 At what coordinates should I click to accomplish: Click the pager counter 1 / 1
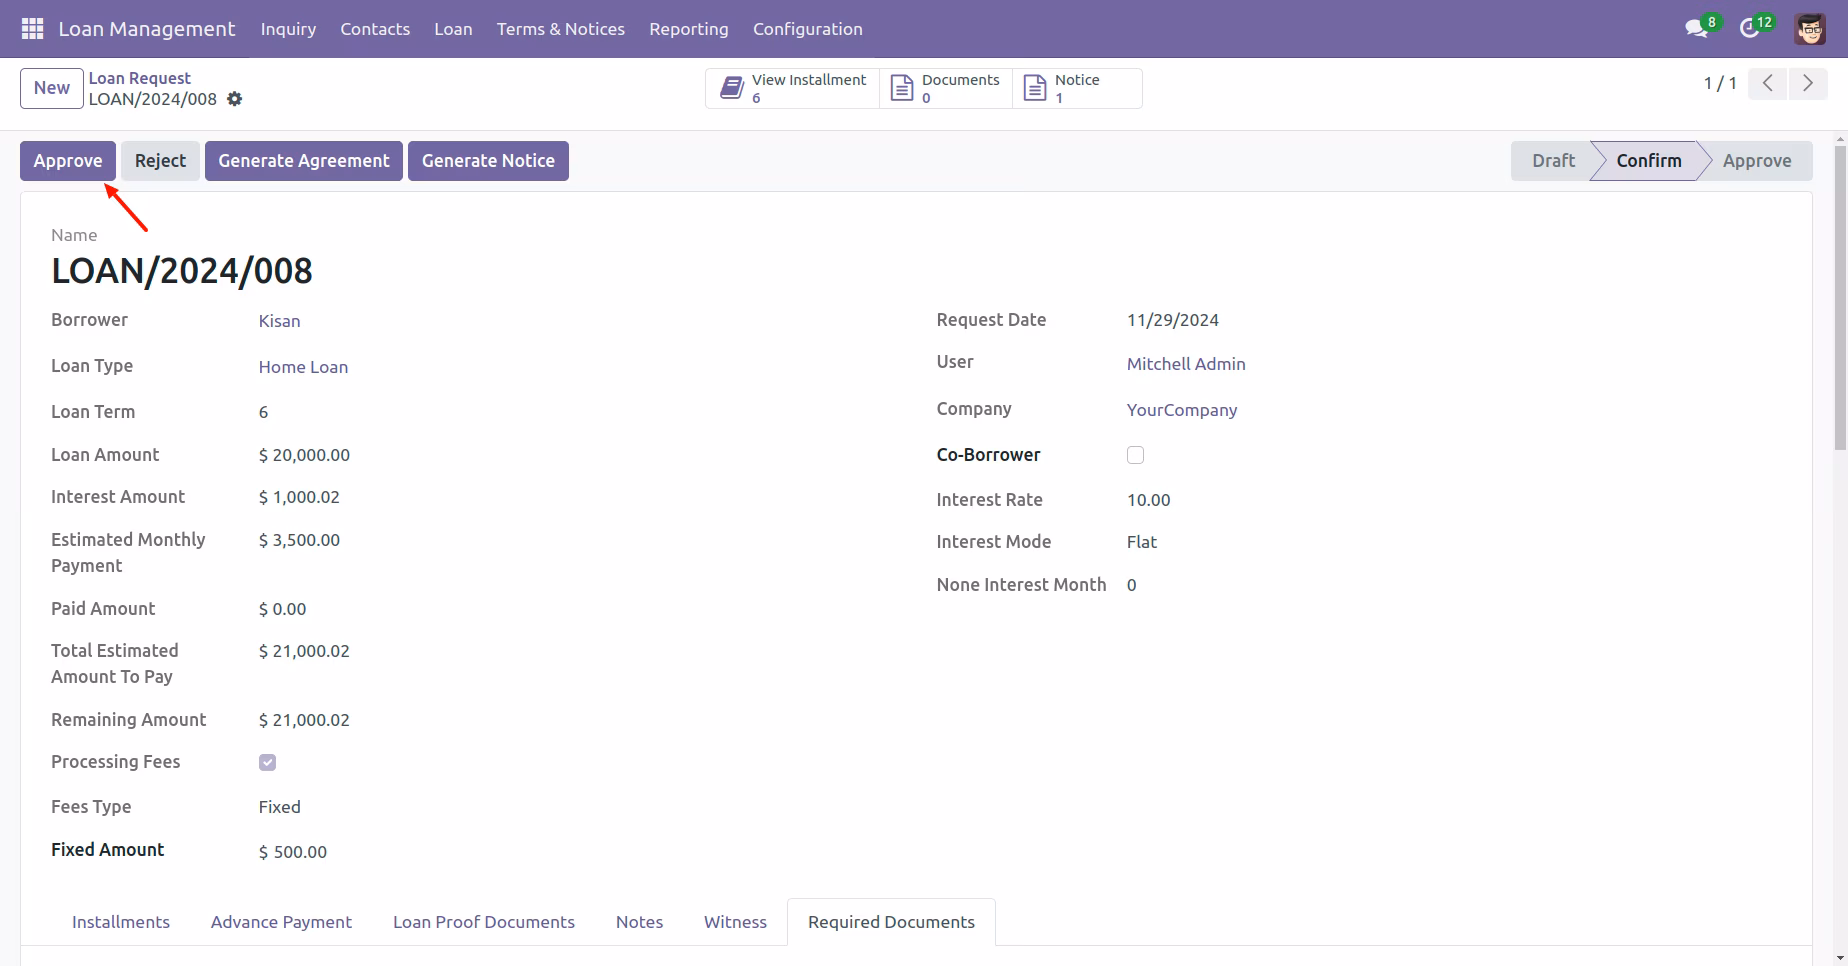(1720, 84)
